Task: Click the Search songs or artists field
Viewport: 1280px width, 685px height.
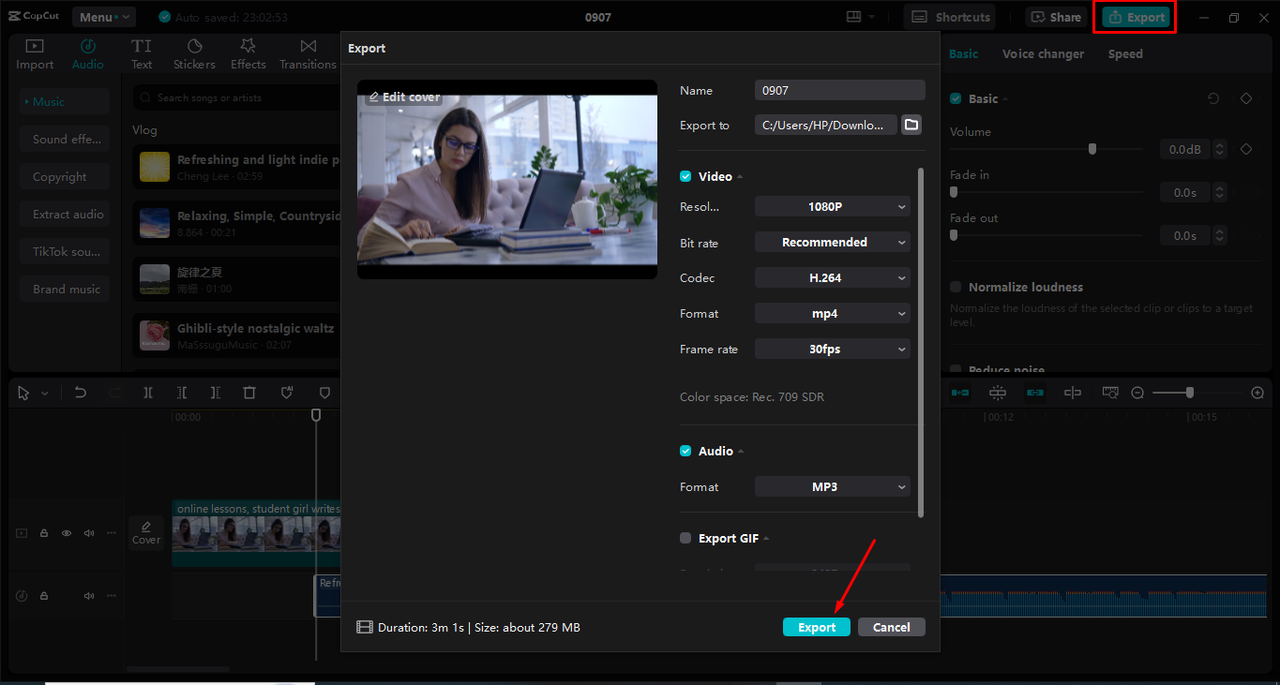Action: (236, 98)
